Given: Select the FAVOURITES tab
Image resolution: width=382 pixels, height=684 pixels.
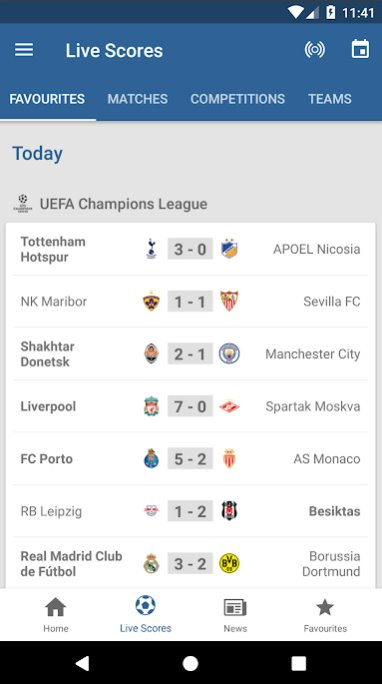Looking at the screenshot, I should 47,99.
